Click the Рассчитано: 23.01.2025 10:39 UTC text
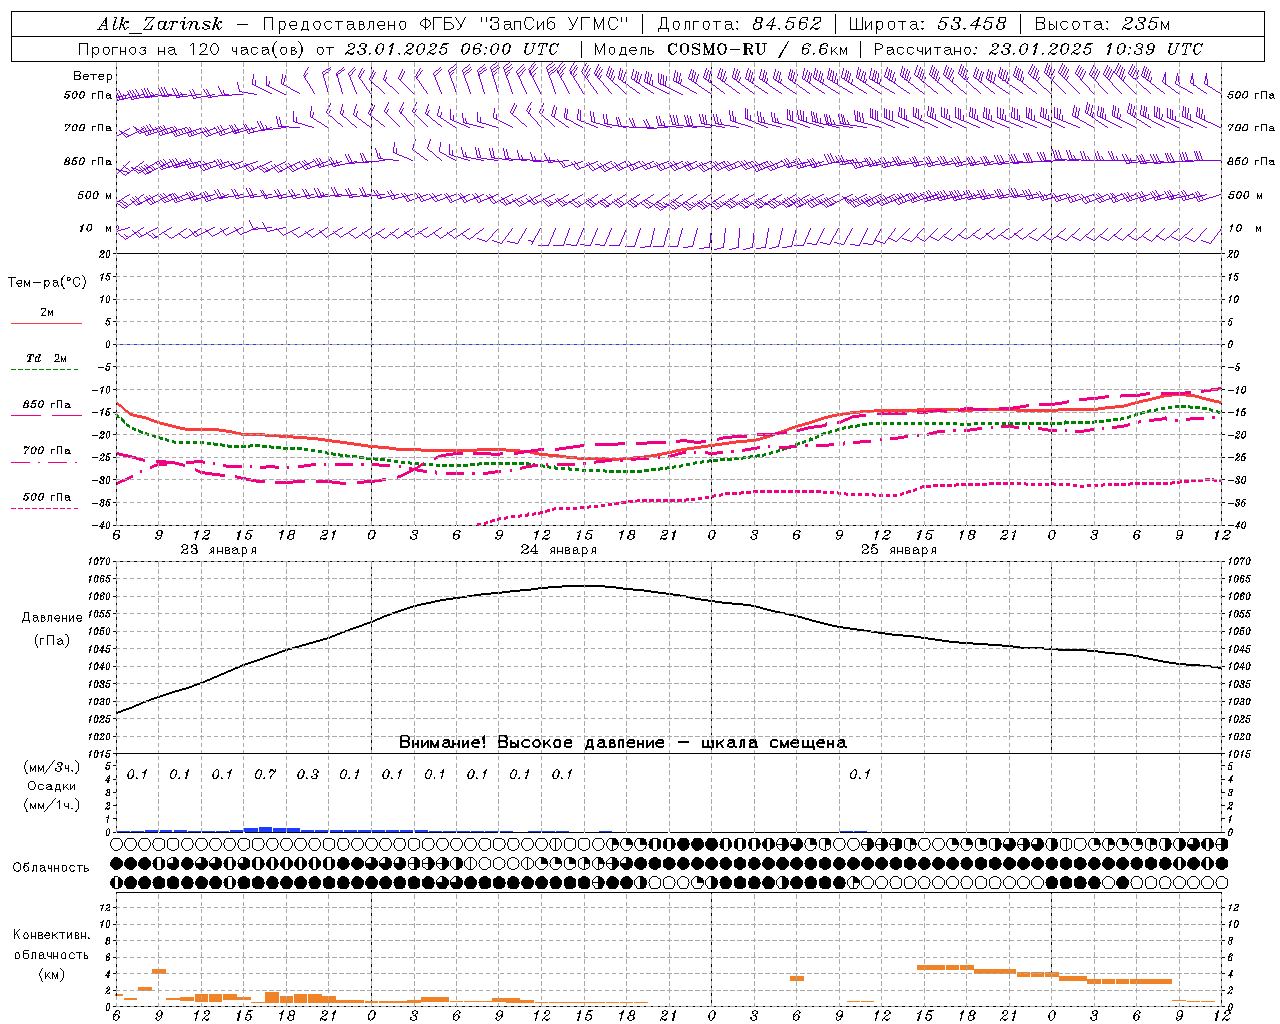This screenshot has width=1280, height=1024. (1038, 49)
